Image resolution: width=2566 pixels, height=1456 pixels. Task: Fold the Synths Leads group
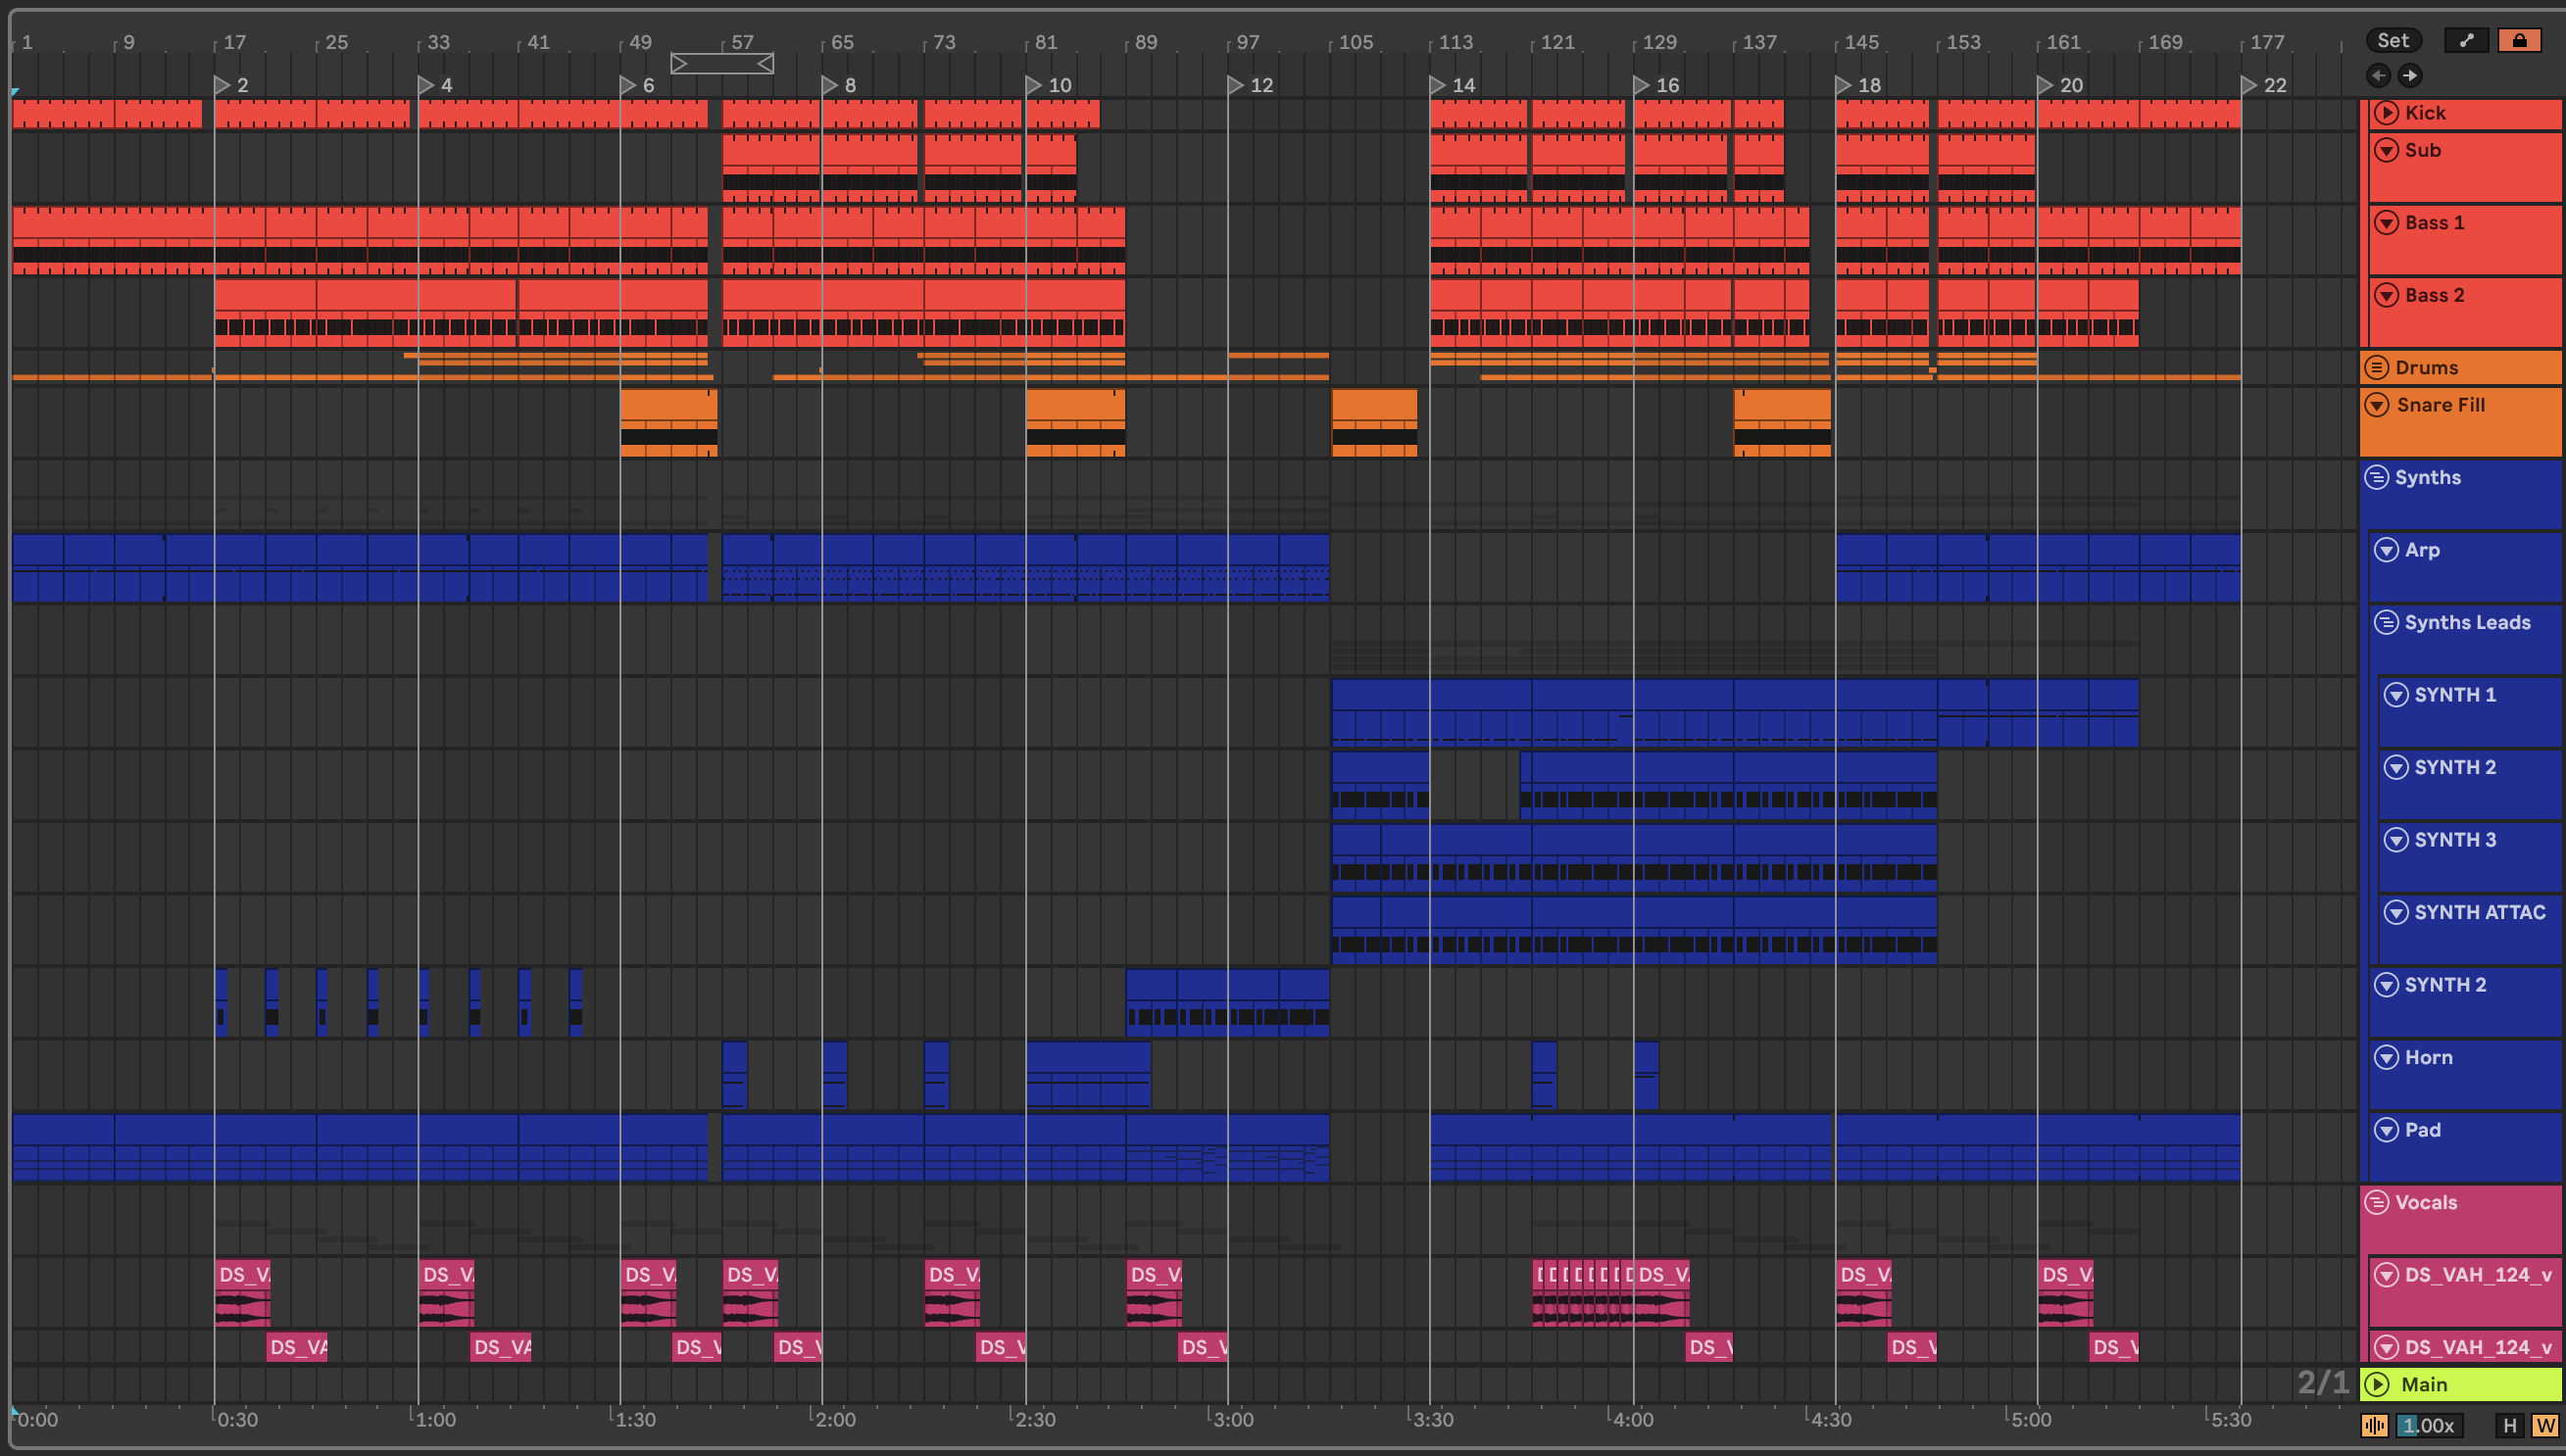pos(2387,622)
